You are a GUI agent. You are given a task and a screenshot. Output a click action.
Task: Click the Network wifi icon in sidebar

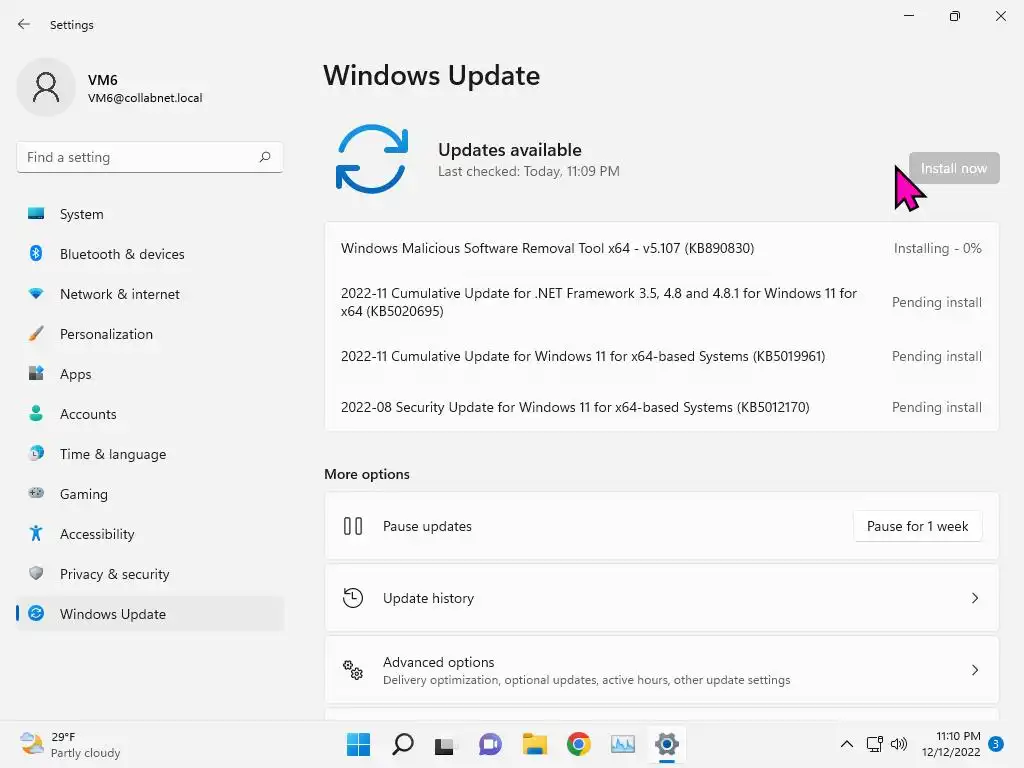(36, 293)
